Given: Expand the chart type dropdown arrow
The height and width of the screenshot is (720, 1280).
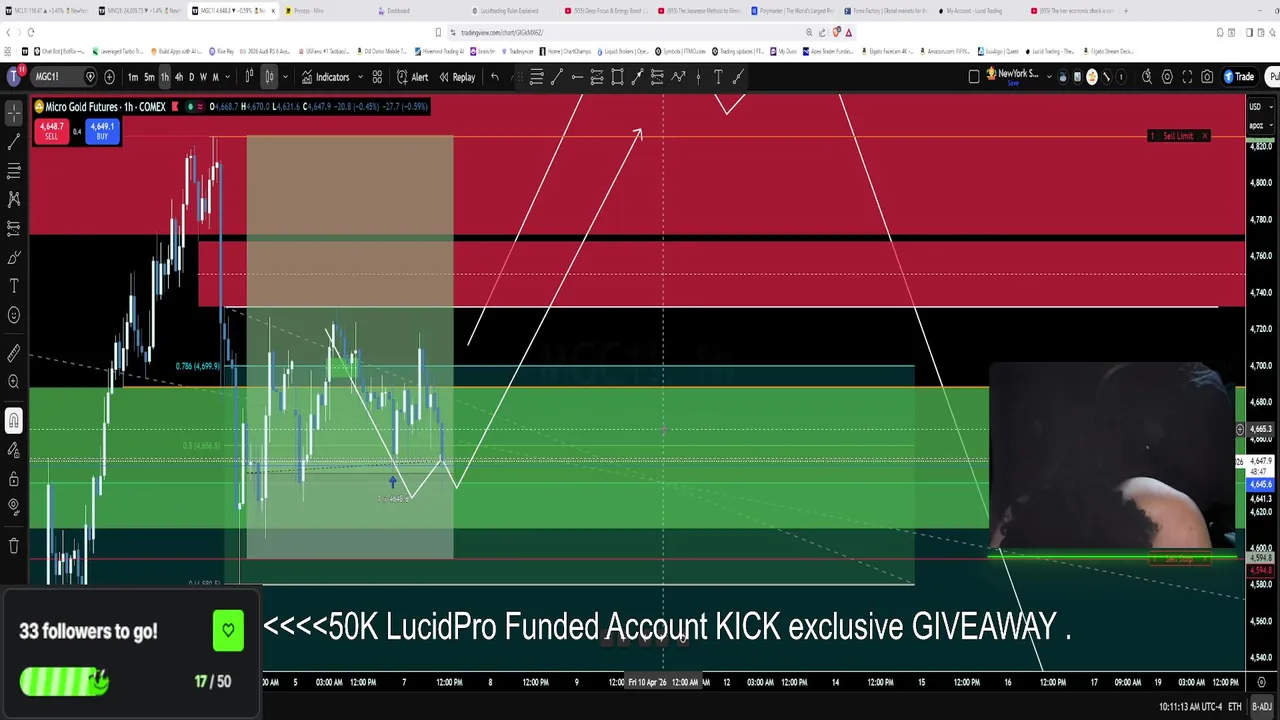Looking at the screenshot, I should tap(285, 77).
